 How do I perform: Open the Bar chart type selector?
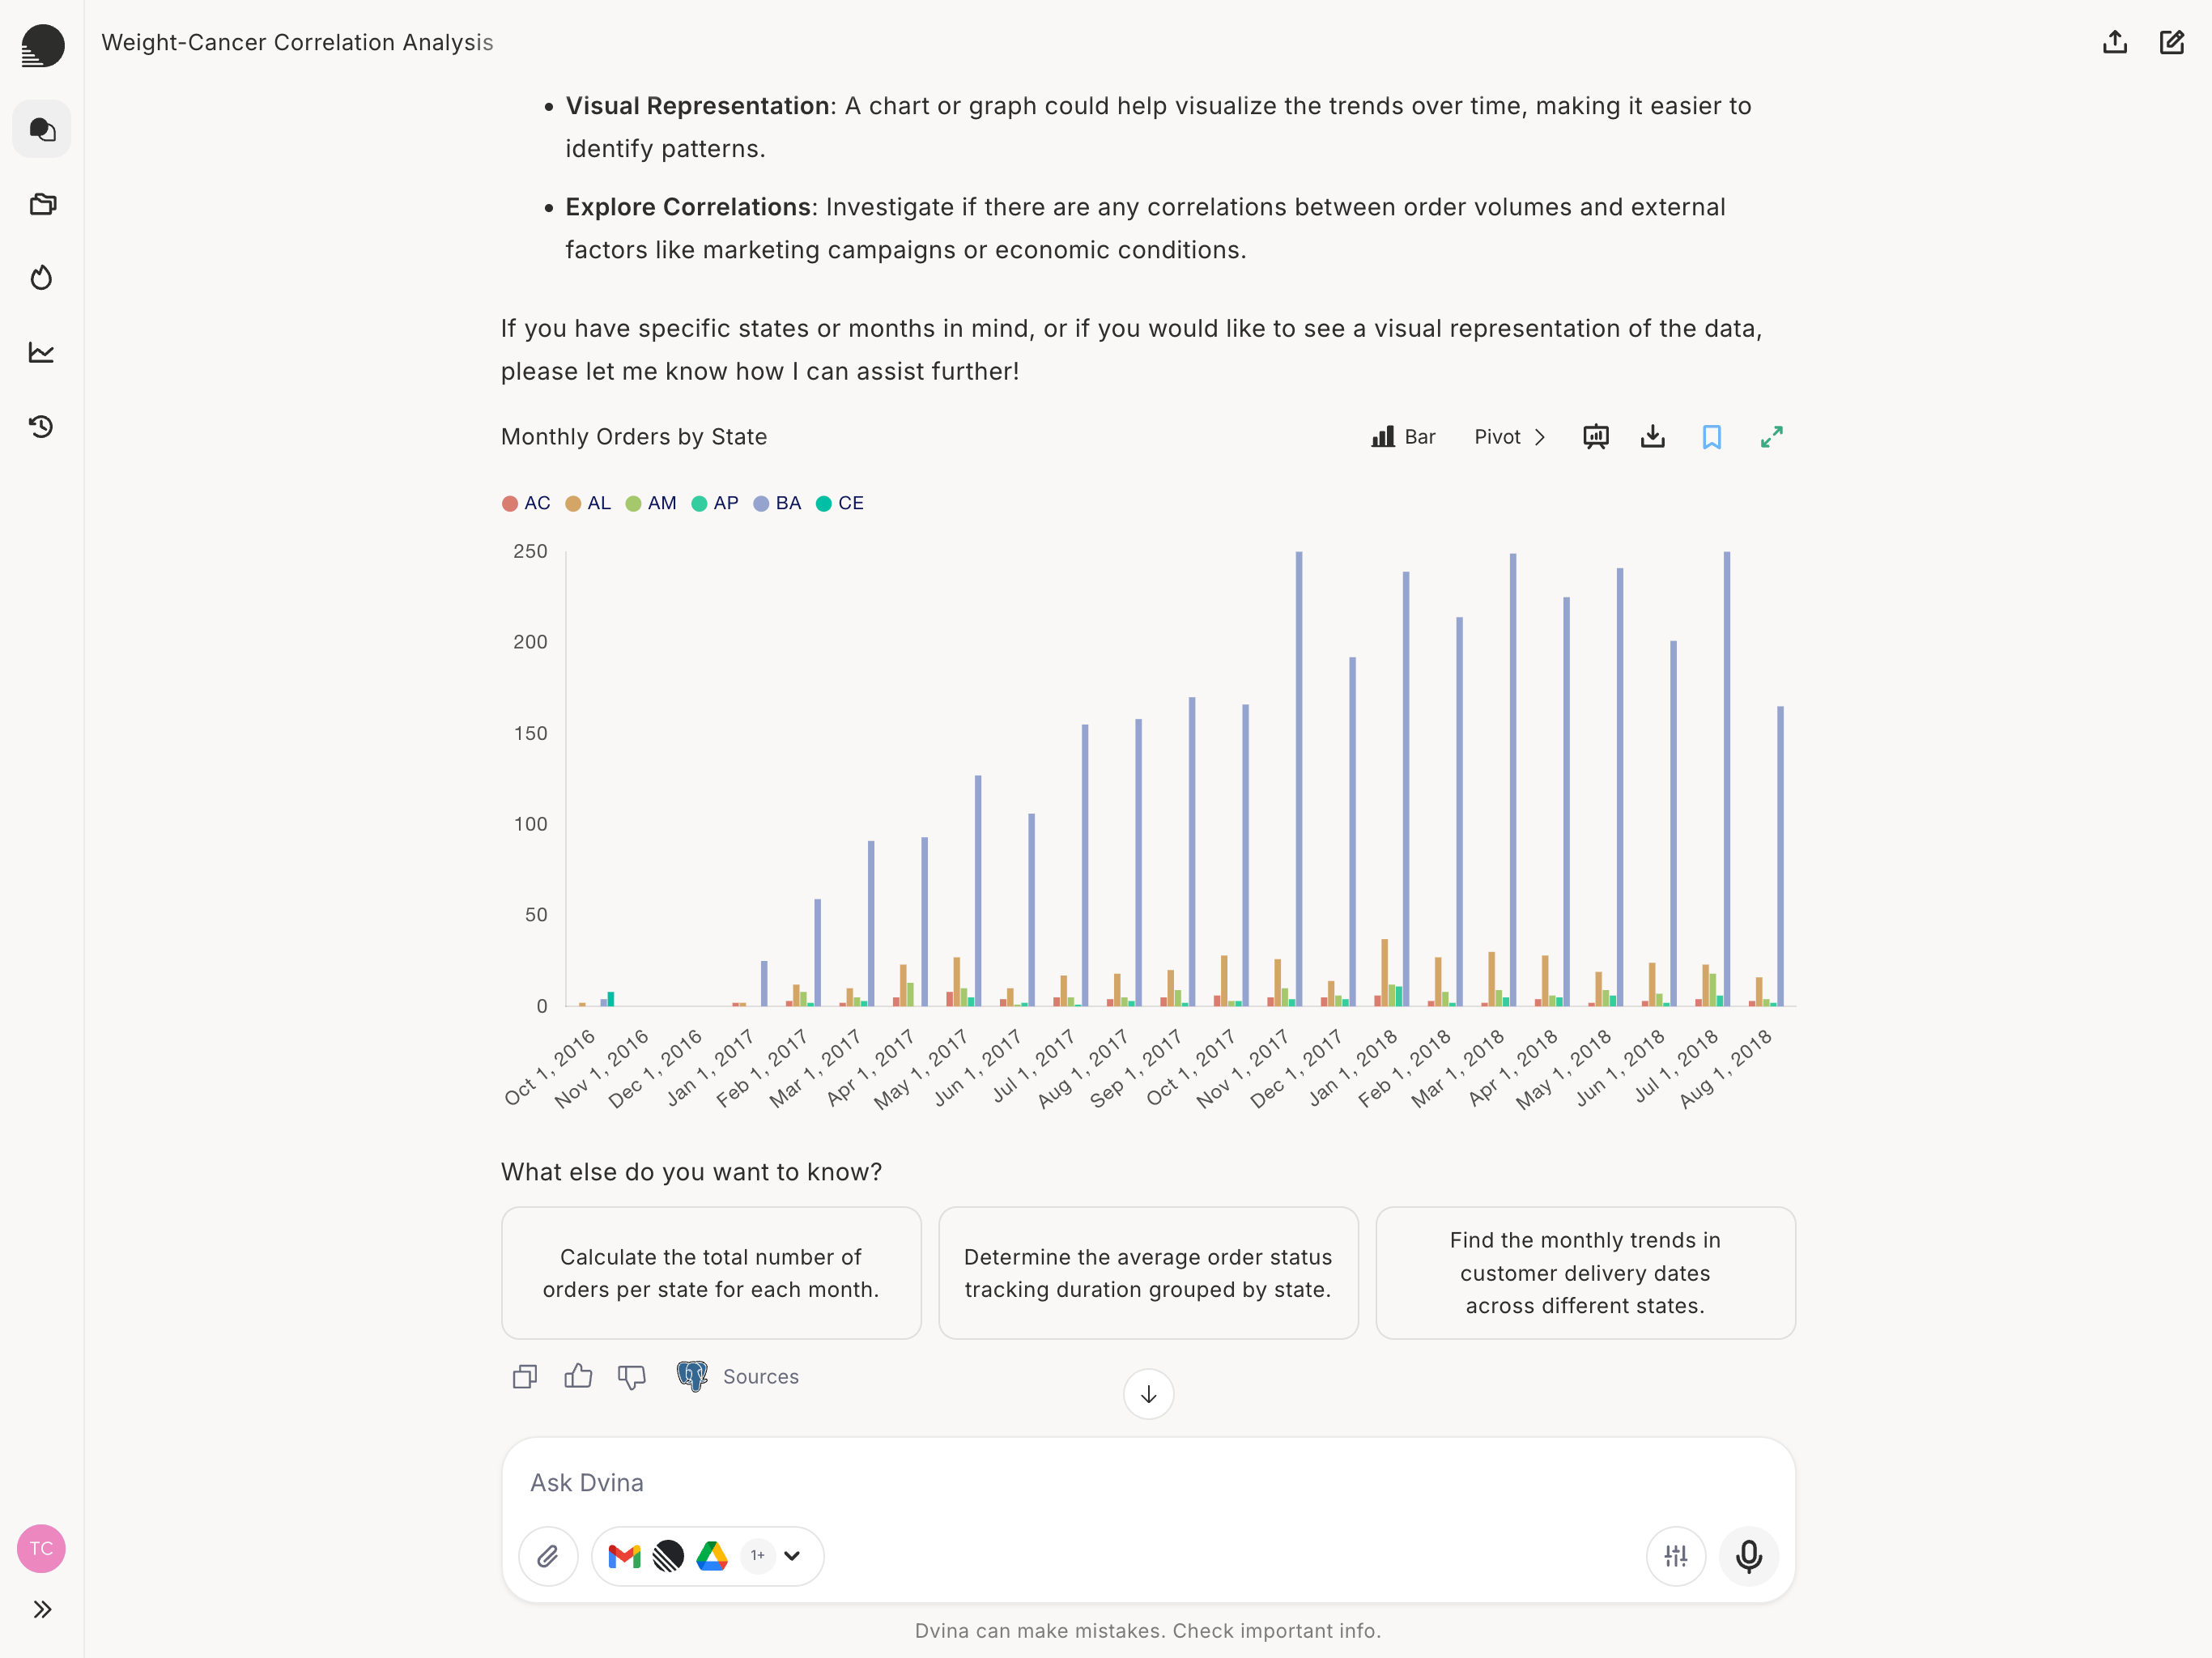coord(1403,437)
